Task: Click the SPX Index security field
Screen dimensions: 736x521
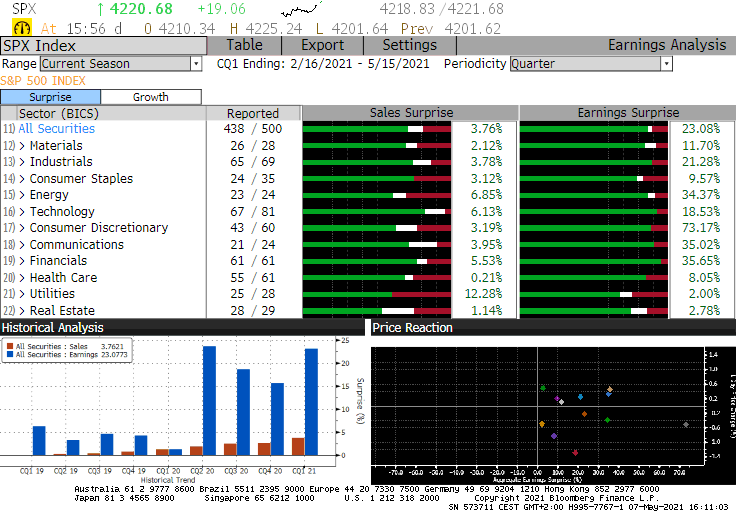Action: pyautogui.click(x=103, y=45)
